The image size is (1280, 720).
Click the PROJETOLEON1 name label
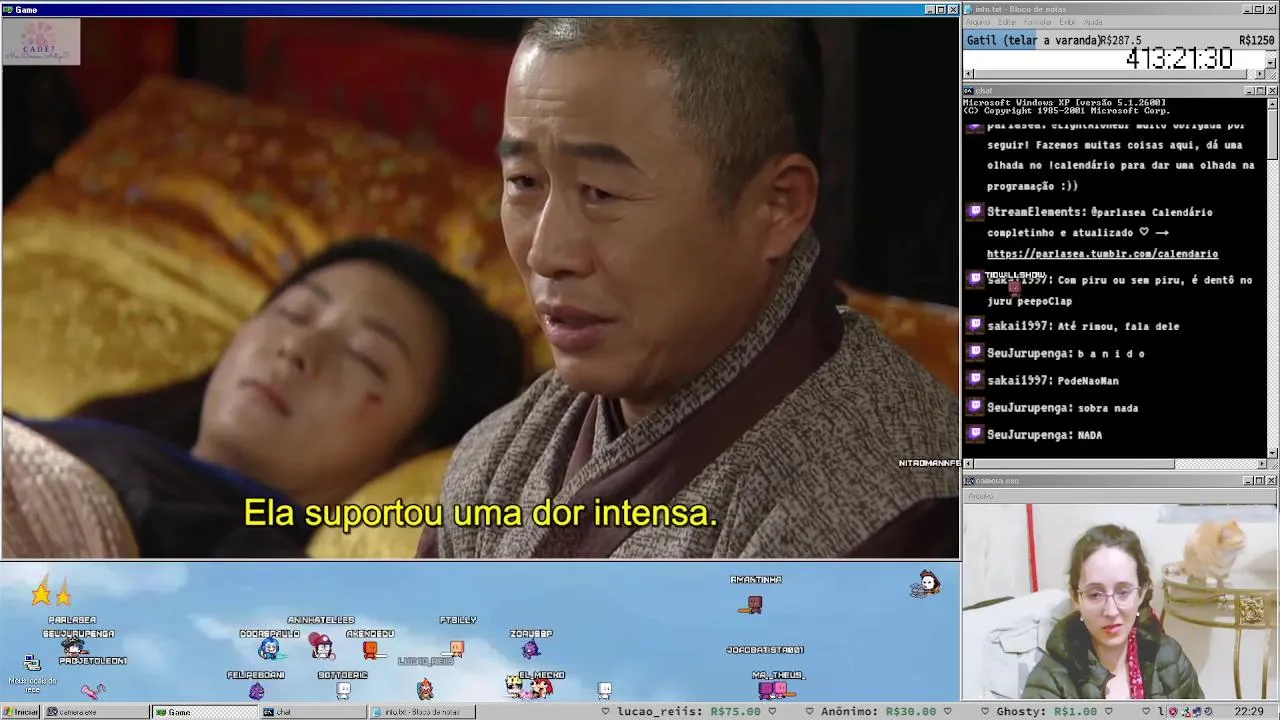coord(93,661)
